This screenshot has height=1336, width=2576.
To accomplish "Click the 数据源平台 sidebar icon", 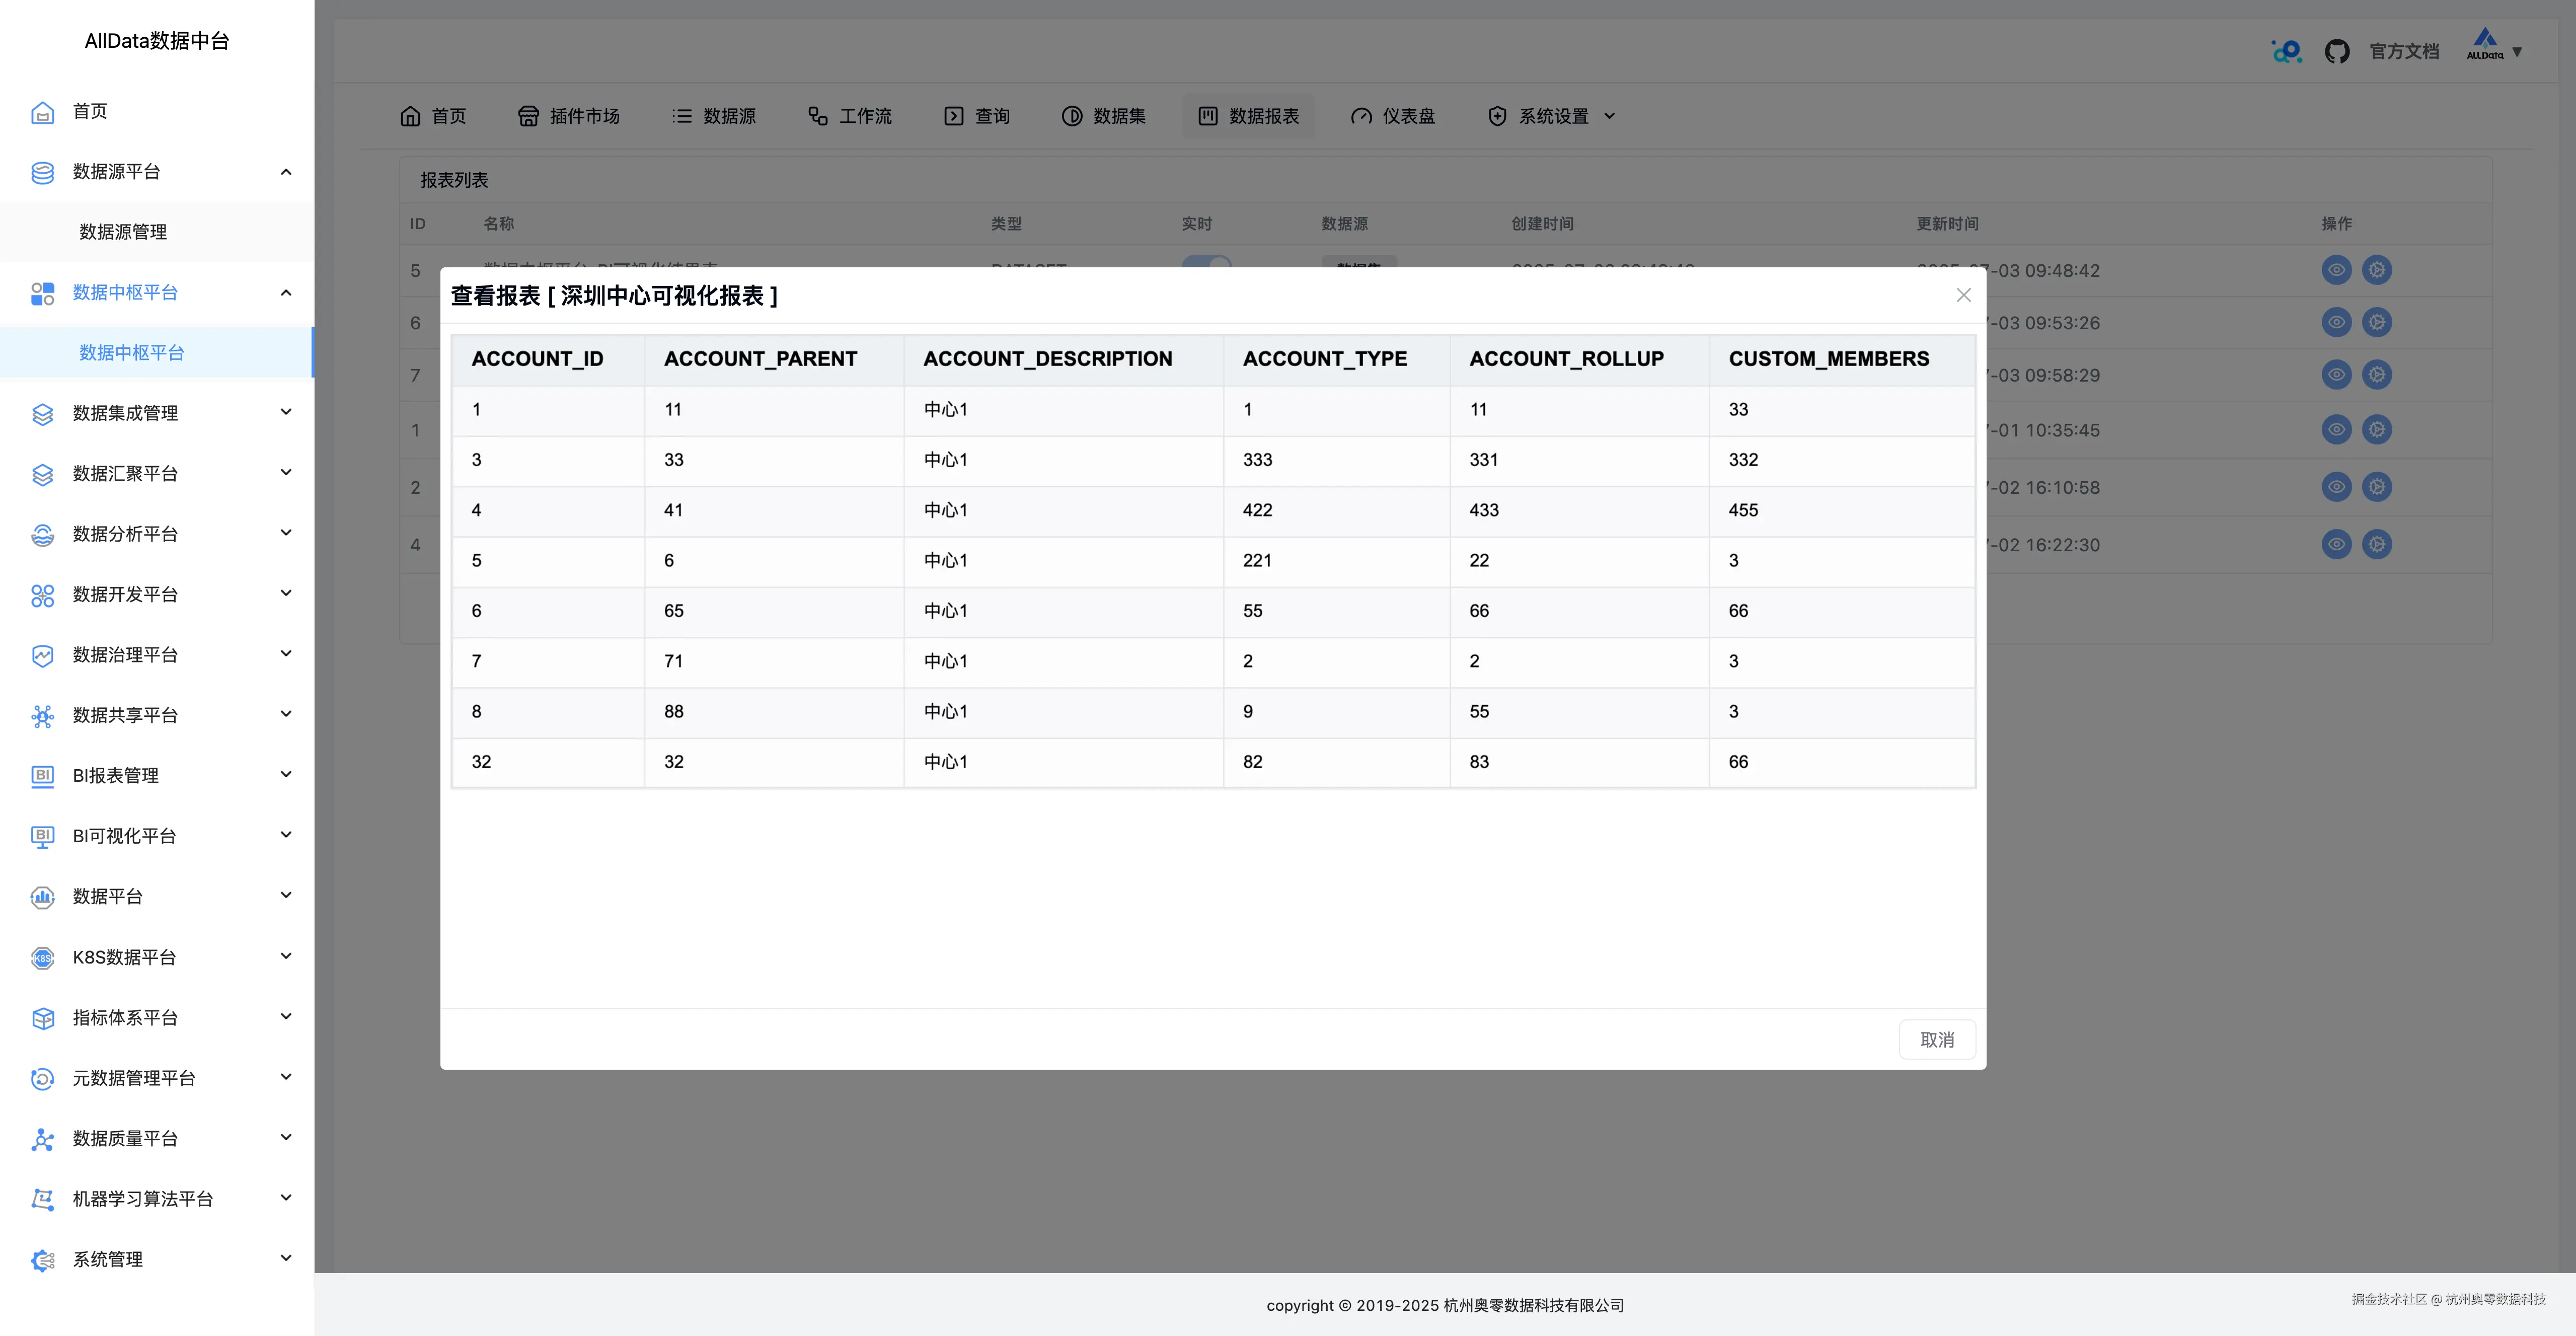I will pos(42,172).
